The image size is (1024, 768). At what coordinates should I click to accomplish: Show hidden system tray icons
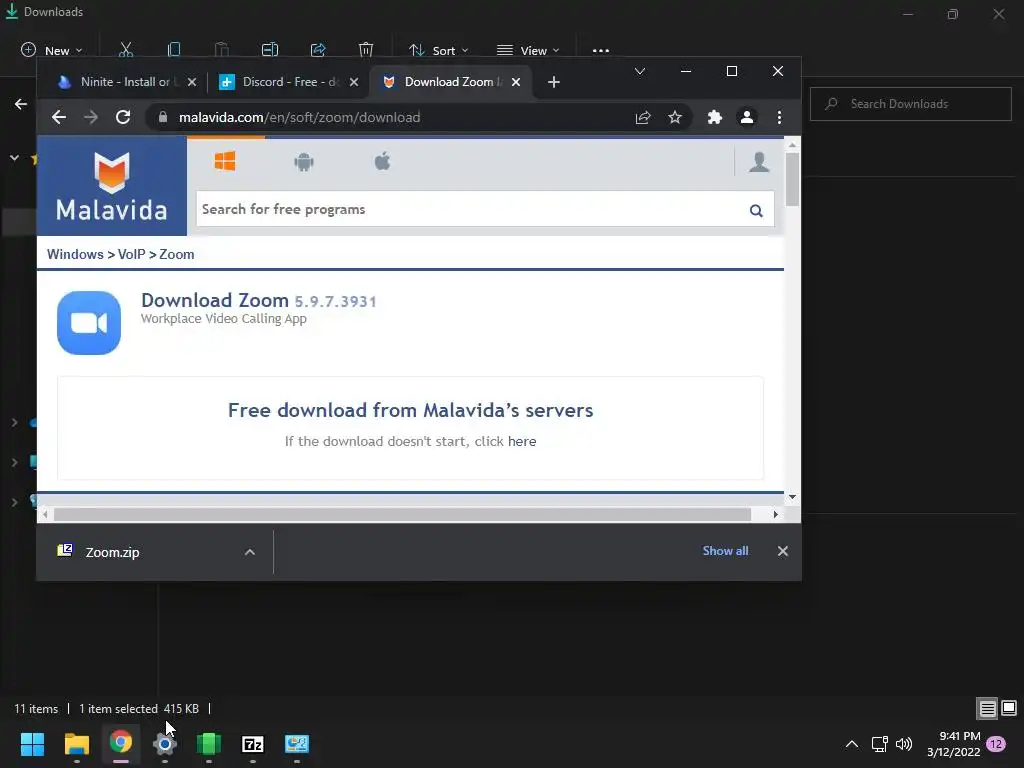(852, 744)
